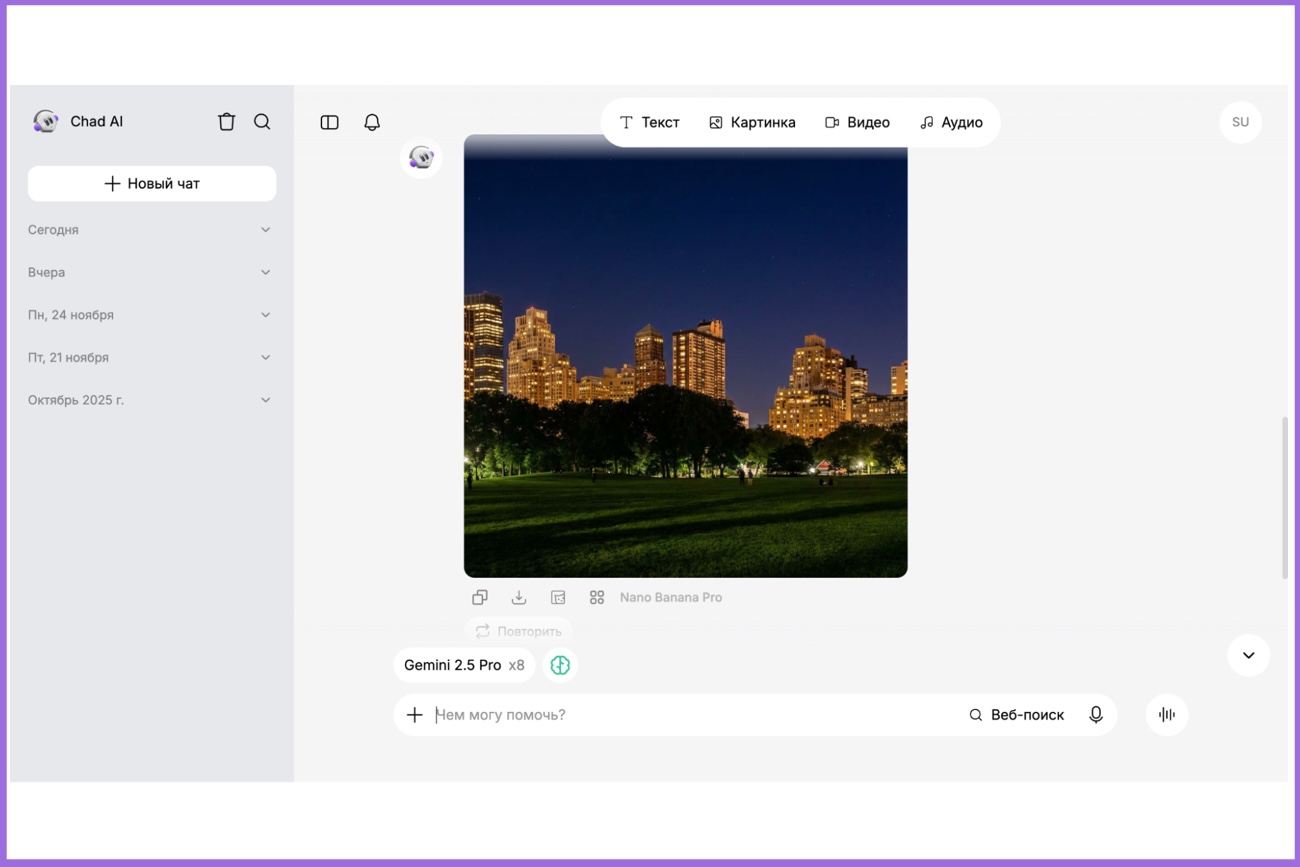The width and height of the screenshot is (1300, 867).
Task: Enable the Веб-поиск web search option
Action: click(1016, 715)
